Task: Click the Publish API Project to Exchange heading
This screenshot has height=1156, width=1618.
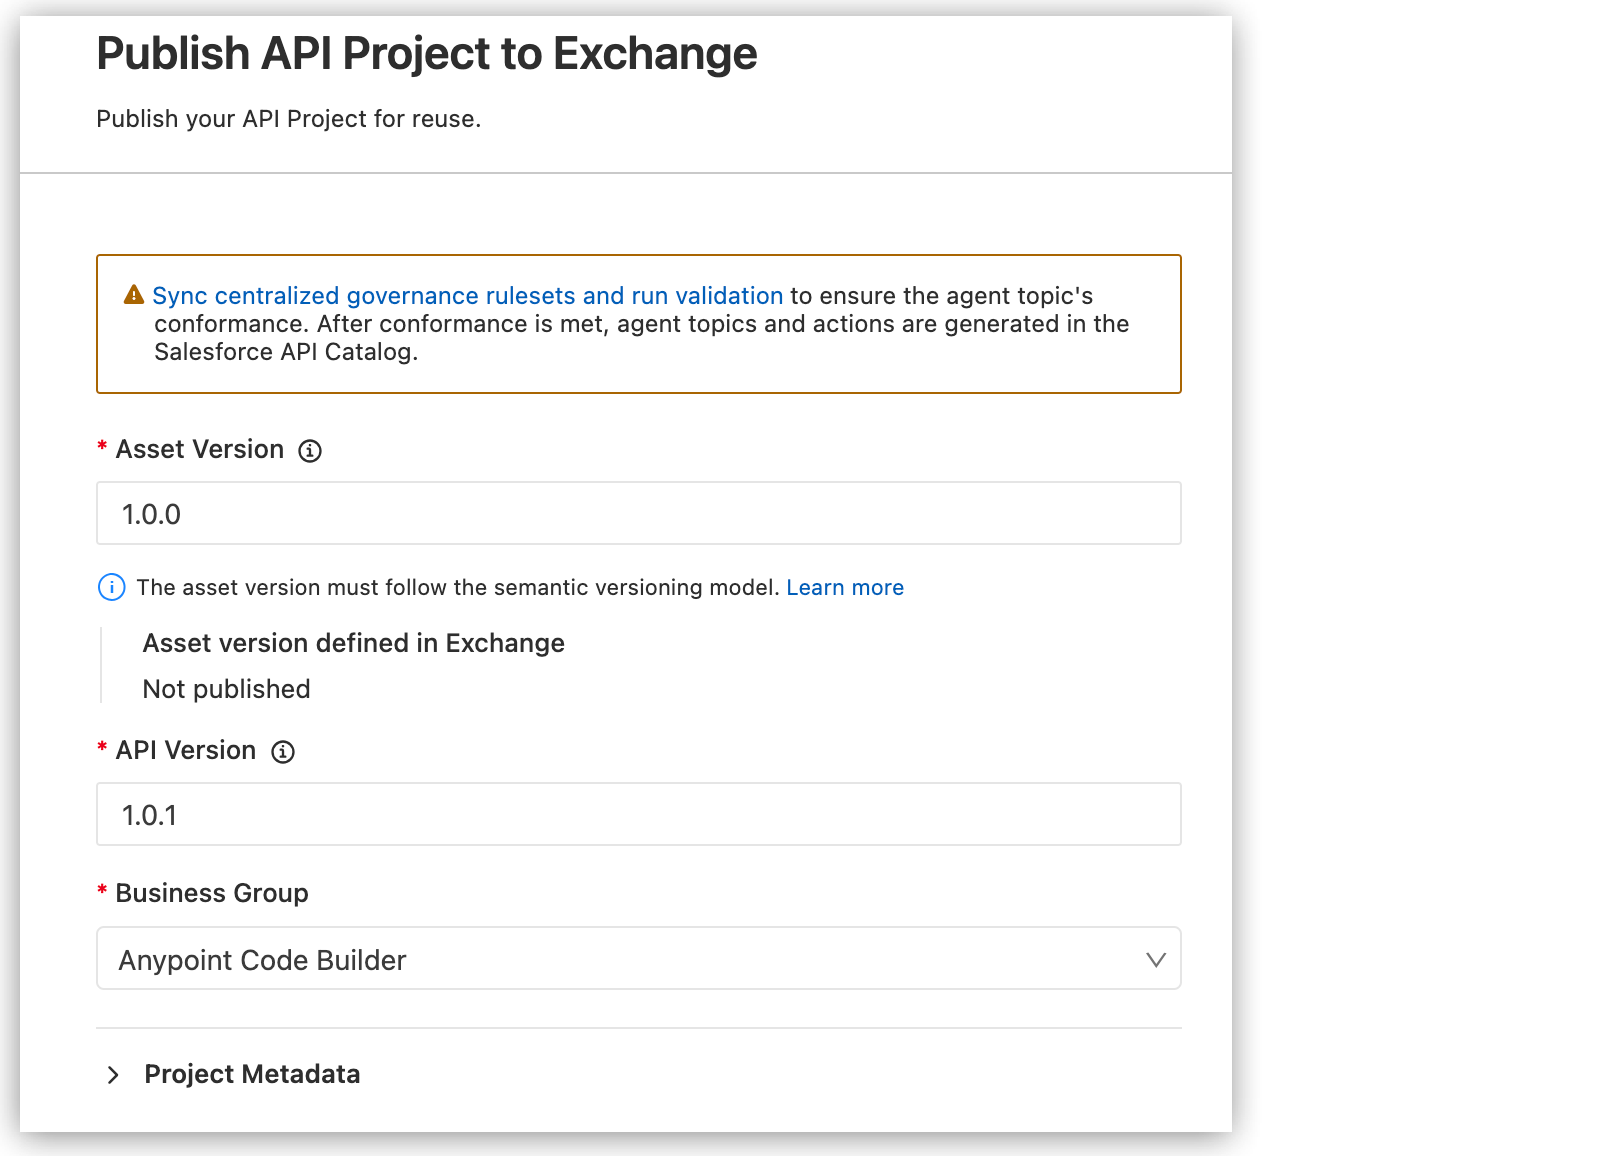Action: pyautogui.click(x=426, y=52)
